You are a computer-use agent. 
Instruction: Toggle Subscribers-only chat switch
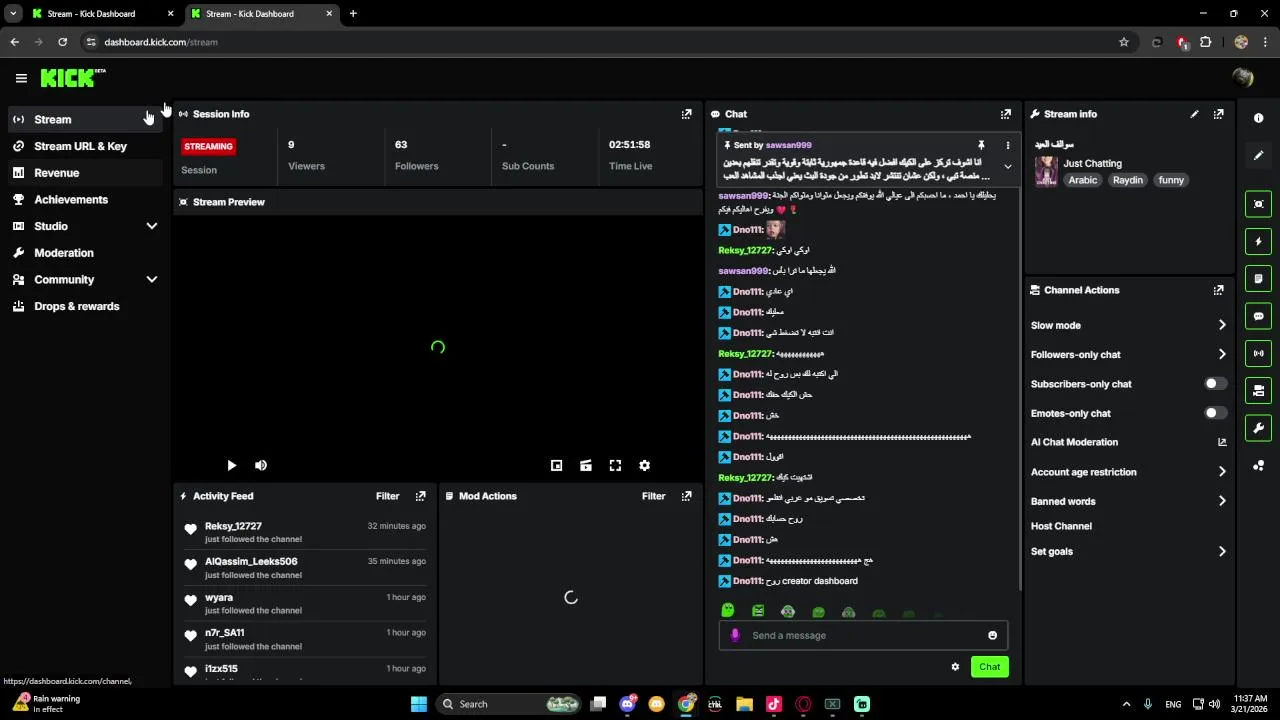(1215, 384)
